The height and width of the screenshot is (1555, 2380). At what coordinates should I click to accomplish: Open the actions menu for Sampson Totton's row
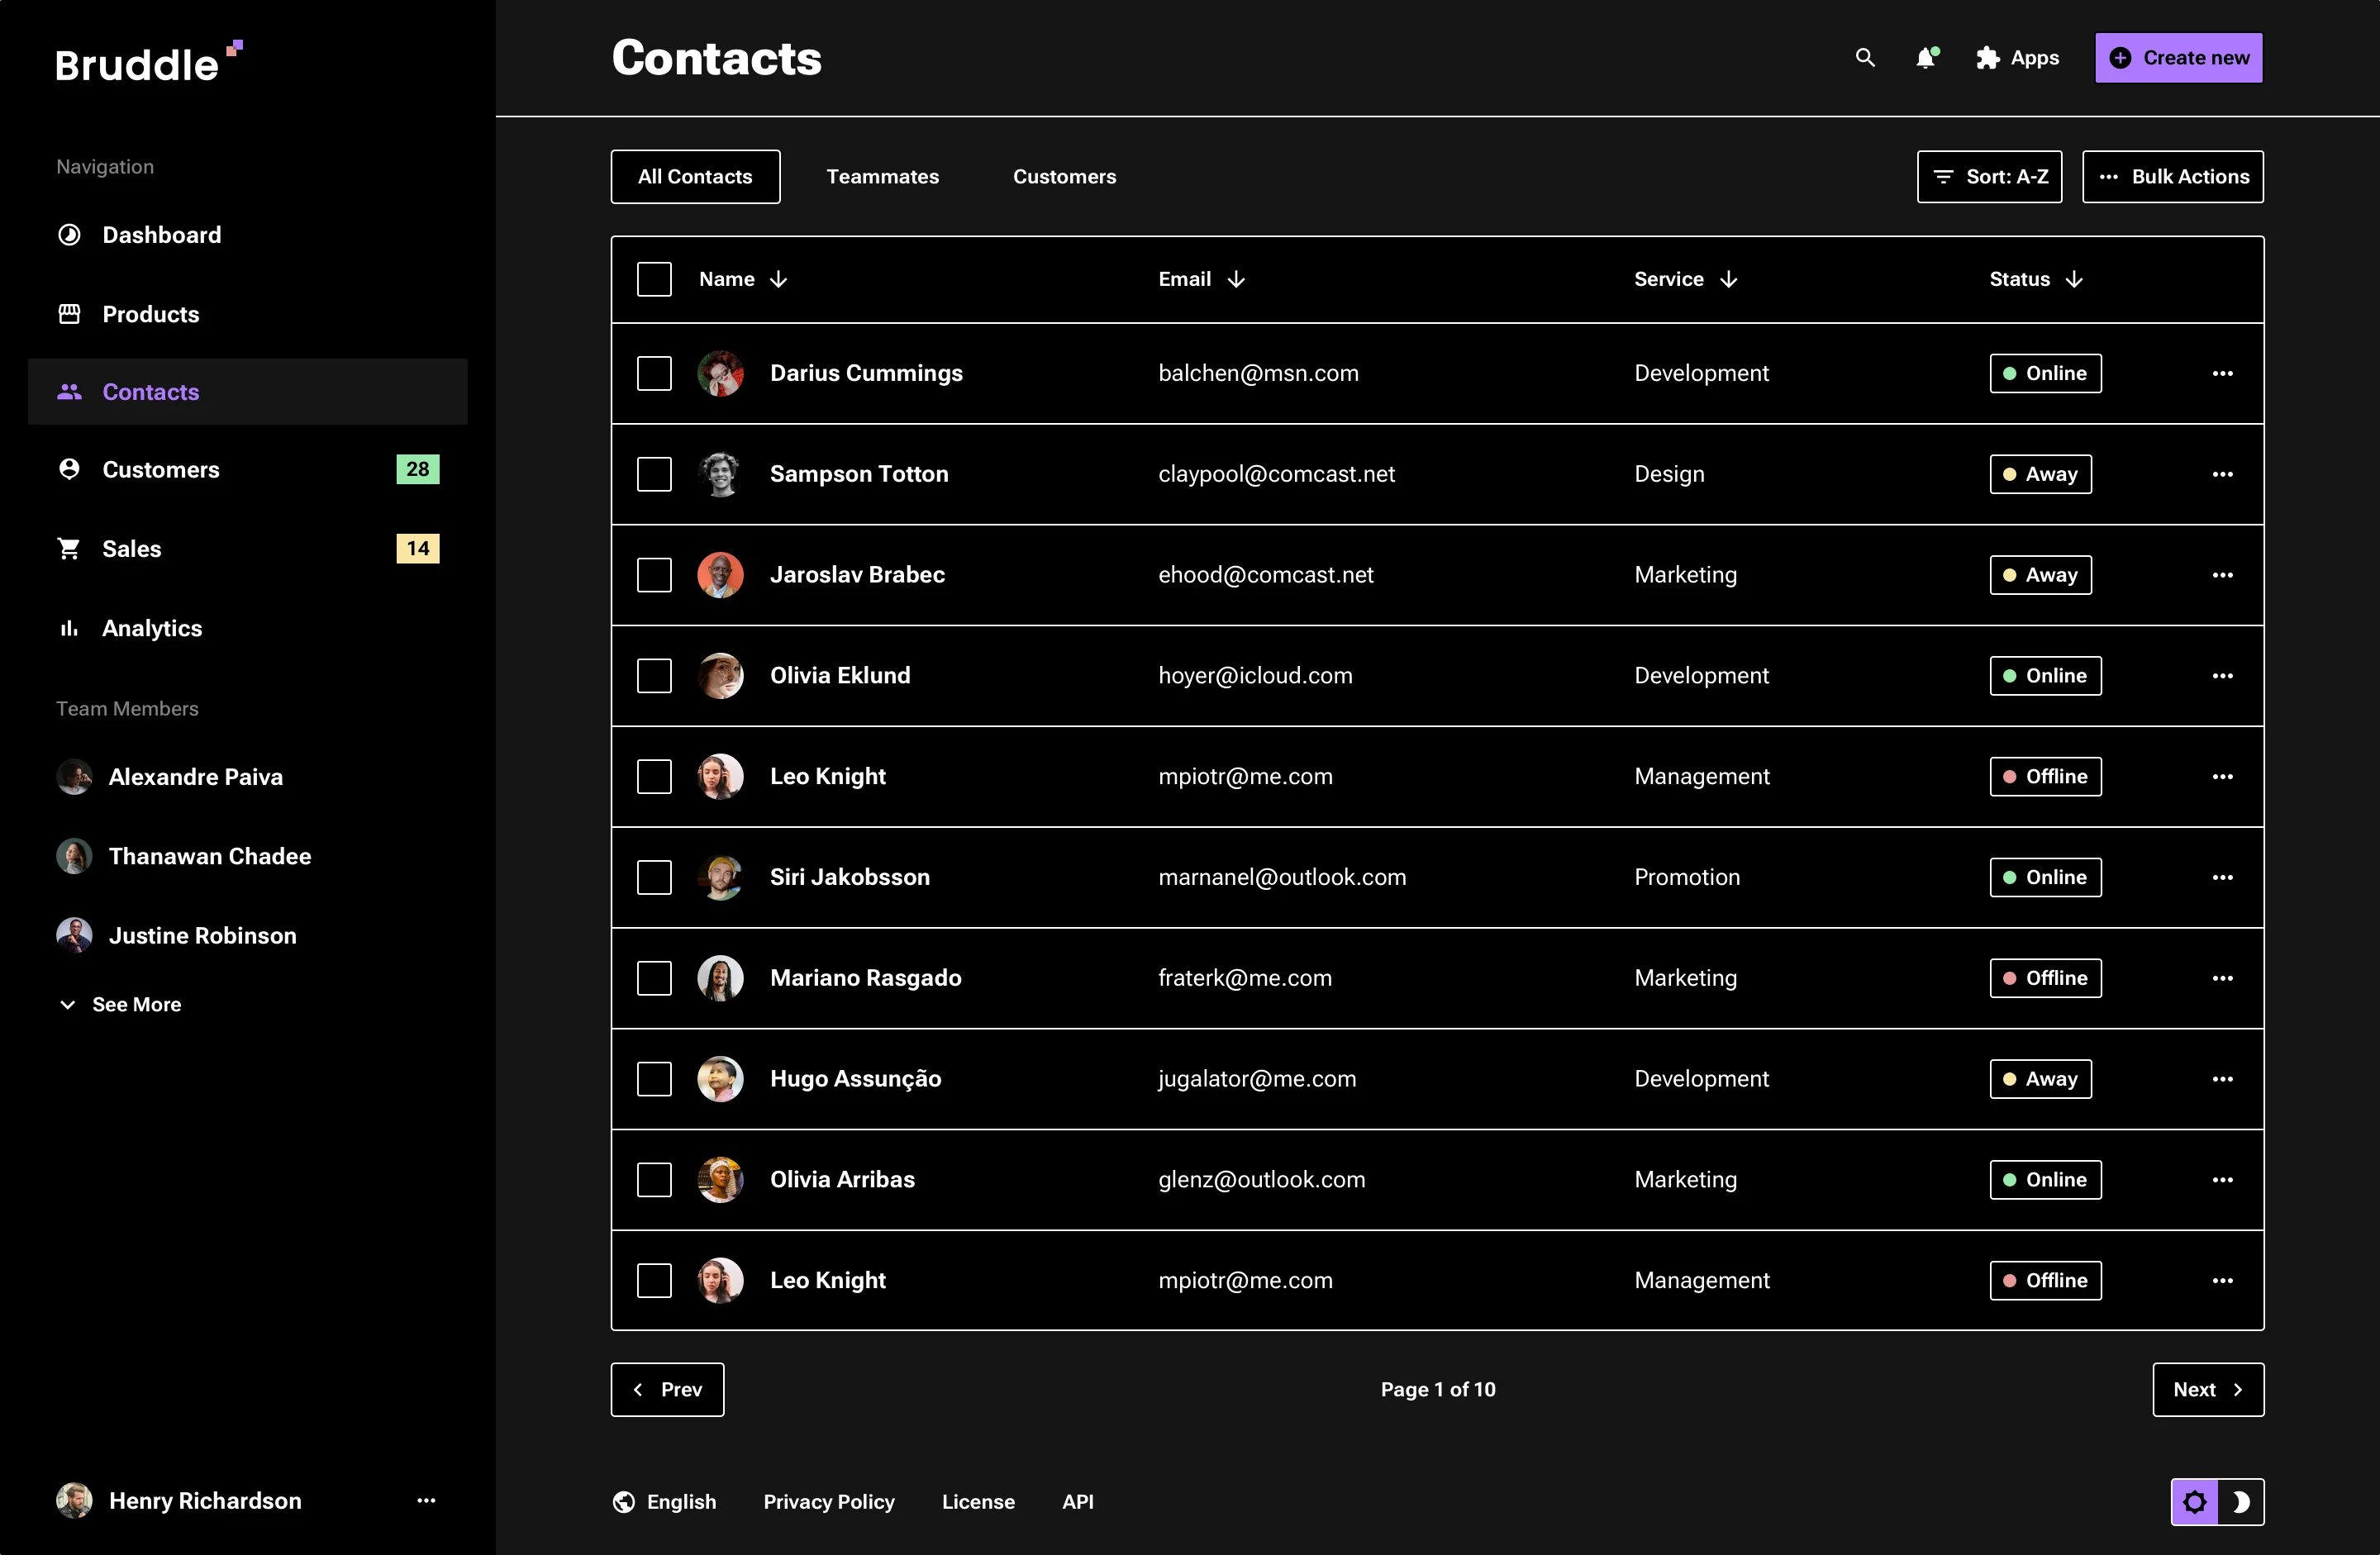[x=2222, y=474]
